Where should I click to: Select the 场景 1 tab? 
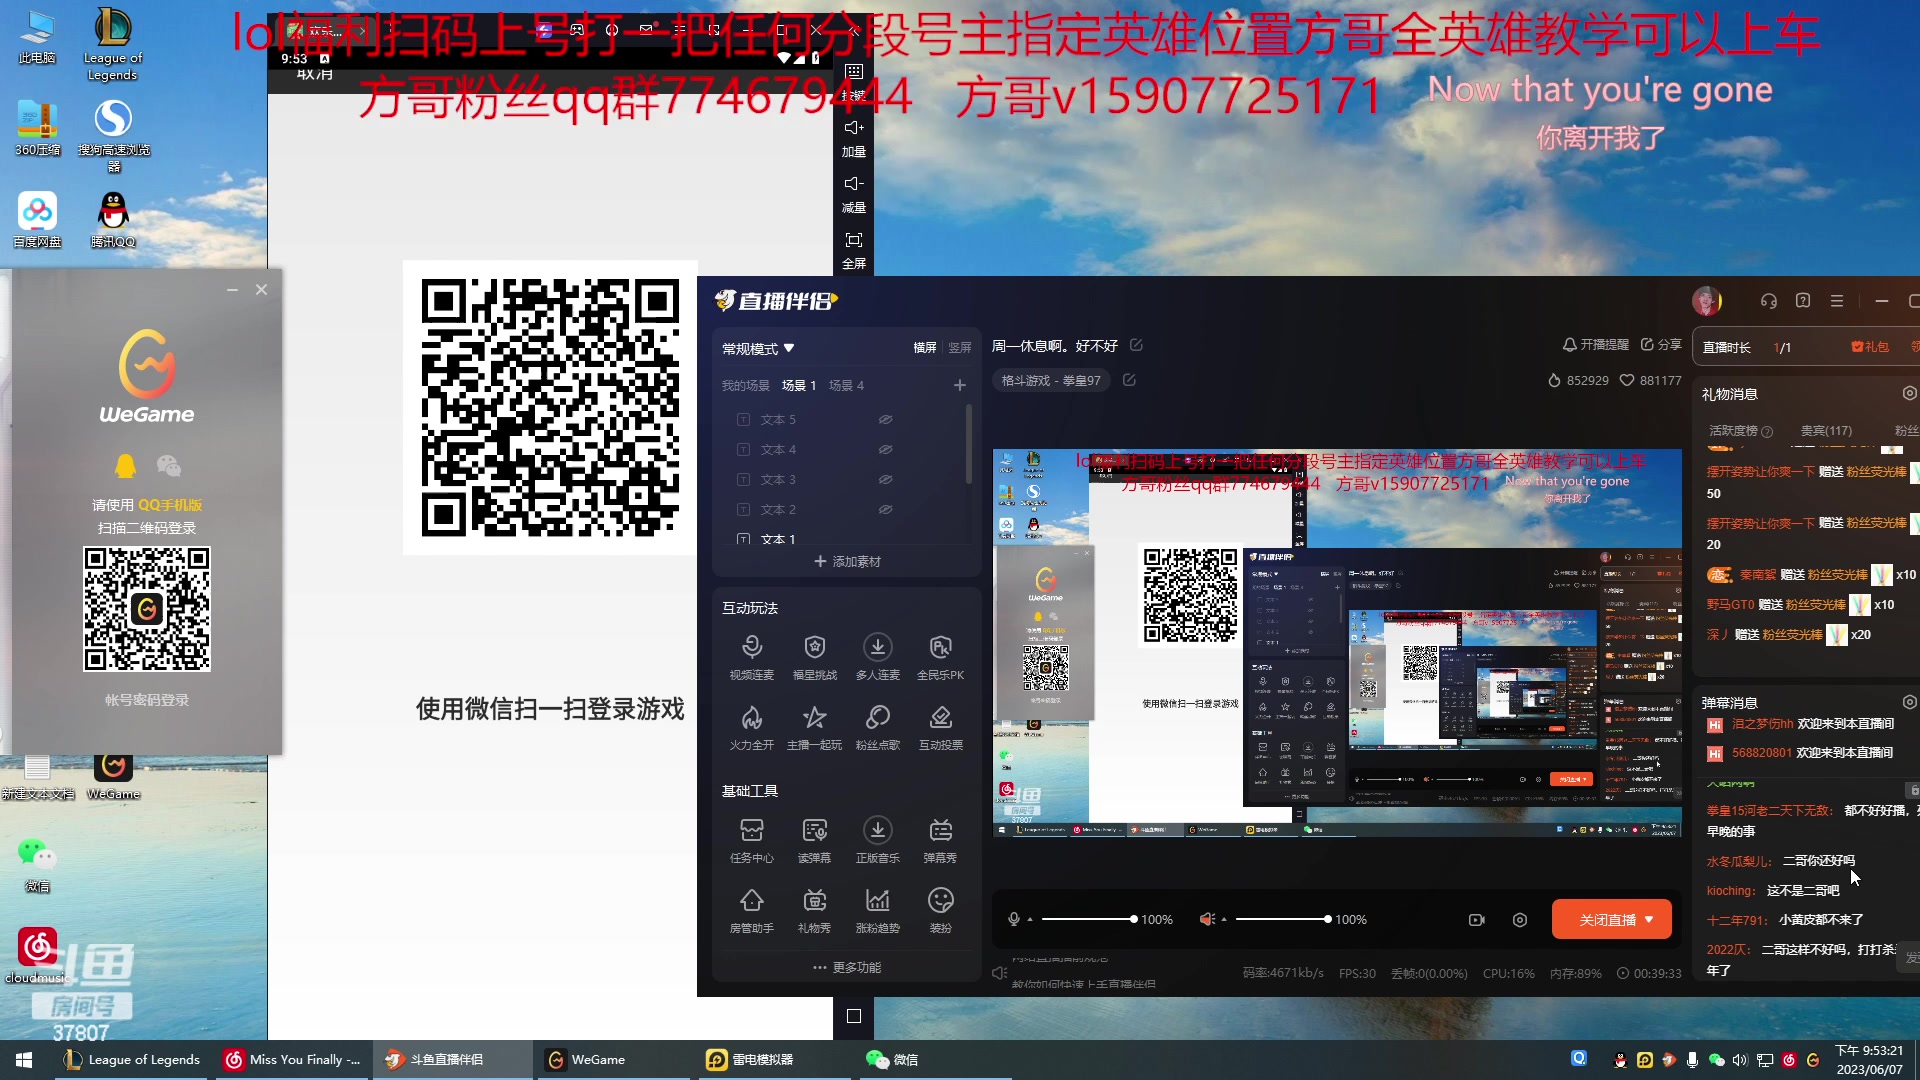point(799,385)
